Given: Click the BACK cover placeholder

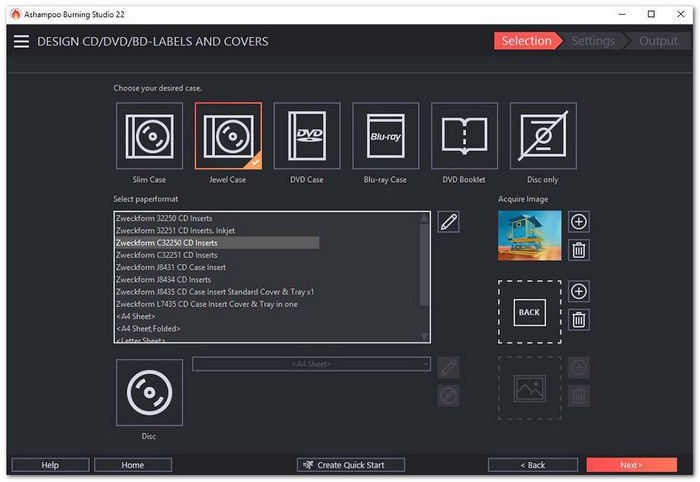Looking at the screenshot, I should click(529, 312).
